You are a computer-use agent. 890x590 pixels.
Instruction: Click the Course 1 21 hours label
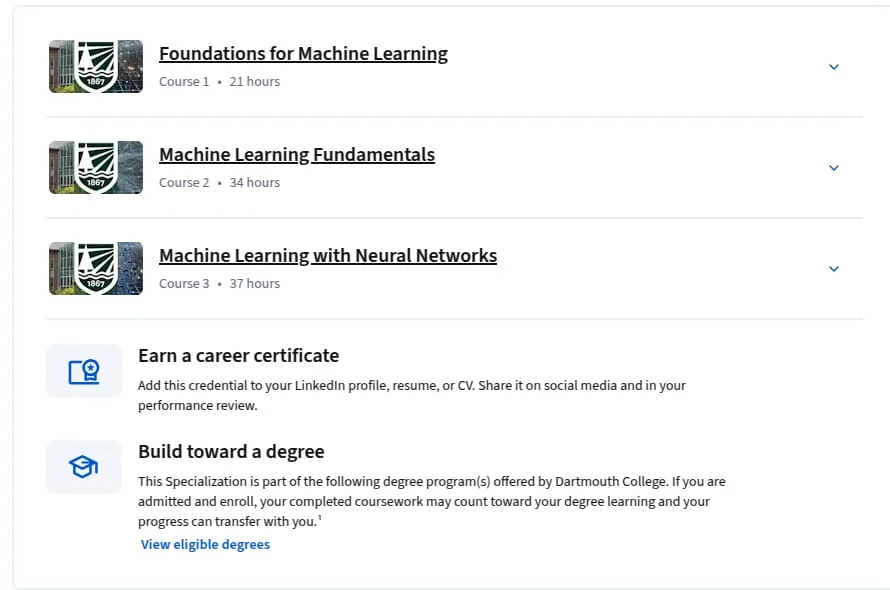220,82
